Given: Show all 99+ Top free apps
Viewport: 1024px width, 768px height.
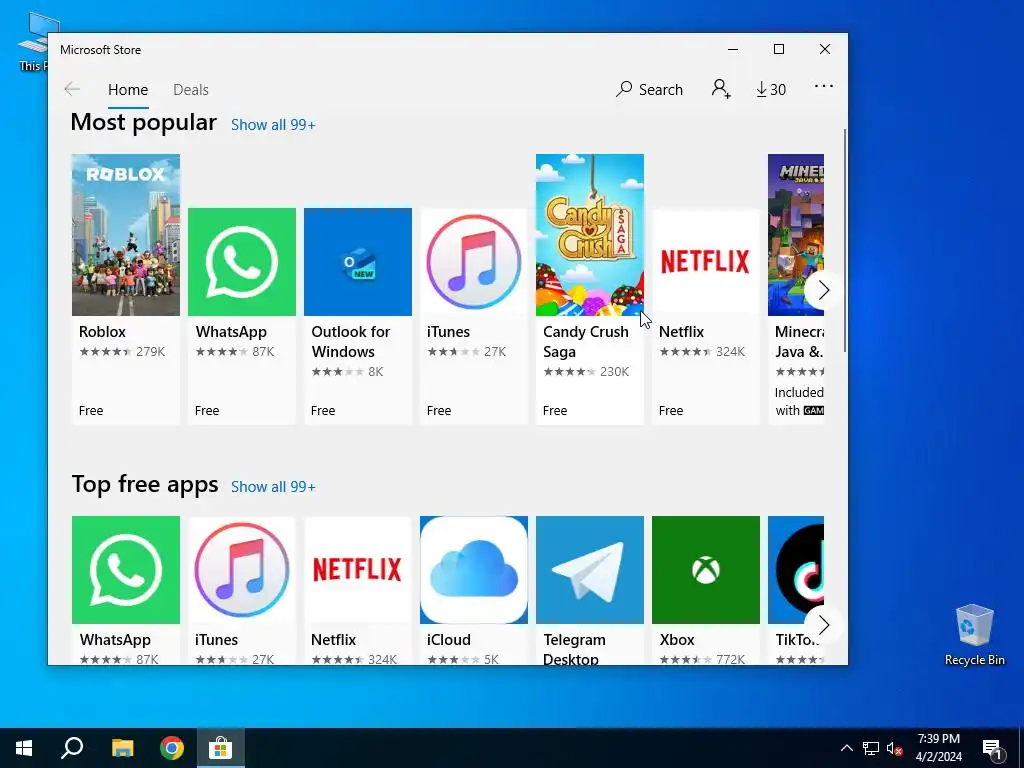Looking at the screenshot, I should click(x=273, y=487).
